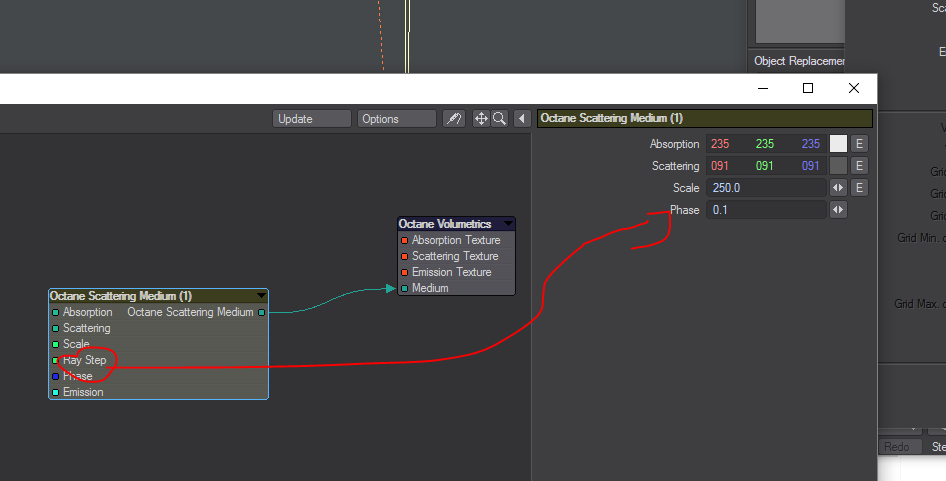
Task: Select the Octane Volumetrics node title
Action: [445, 224]
